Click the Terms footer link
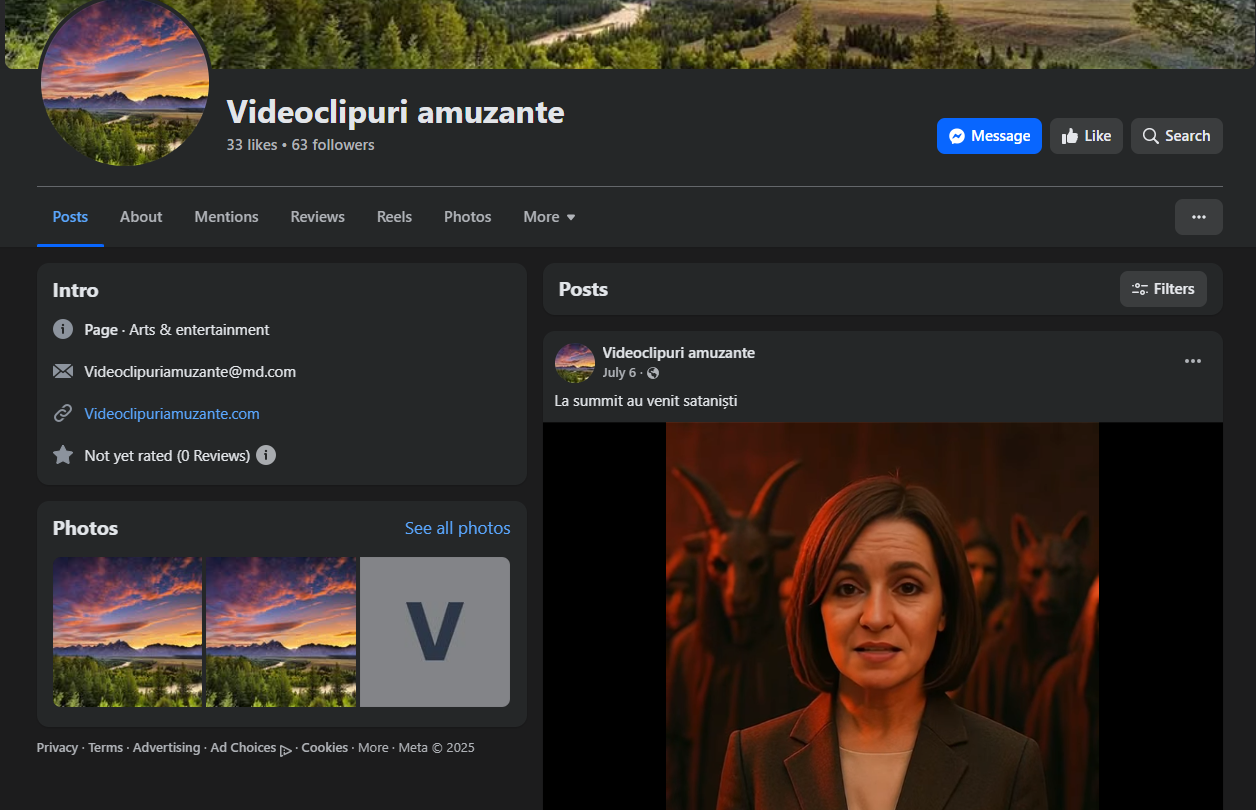The image size is (1256, 810). 105,747
